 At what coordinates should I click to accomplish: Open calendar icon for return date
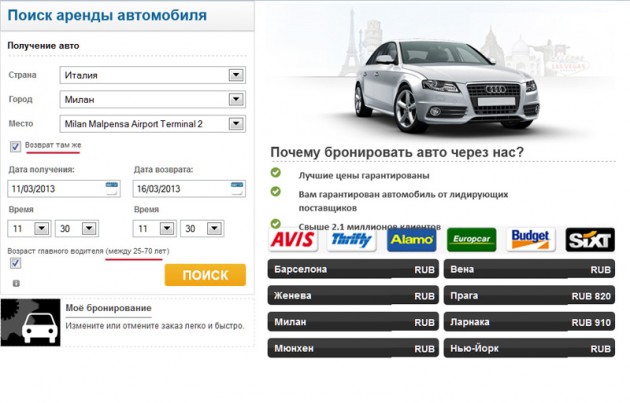tap(237, 188)
